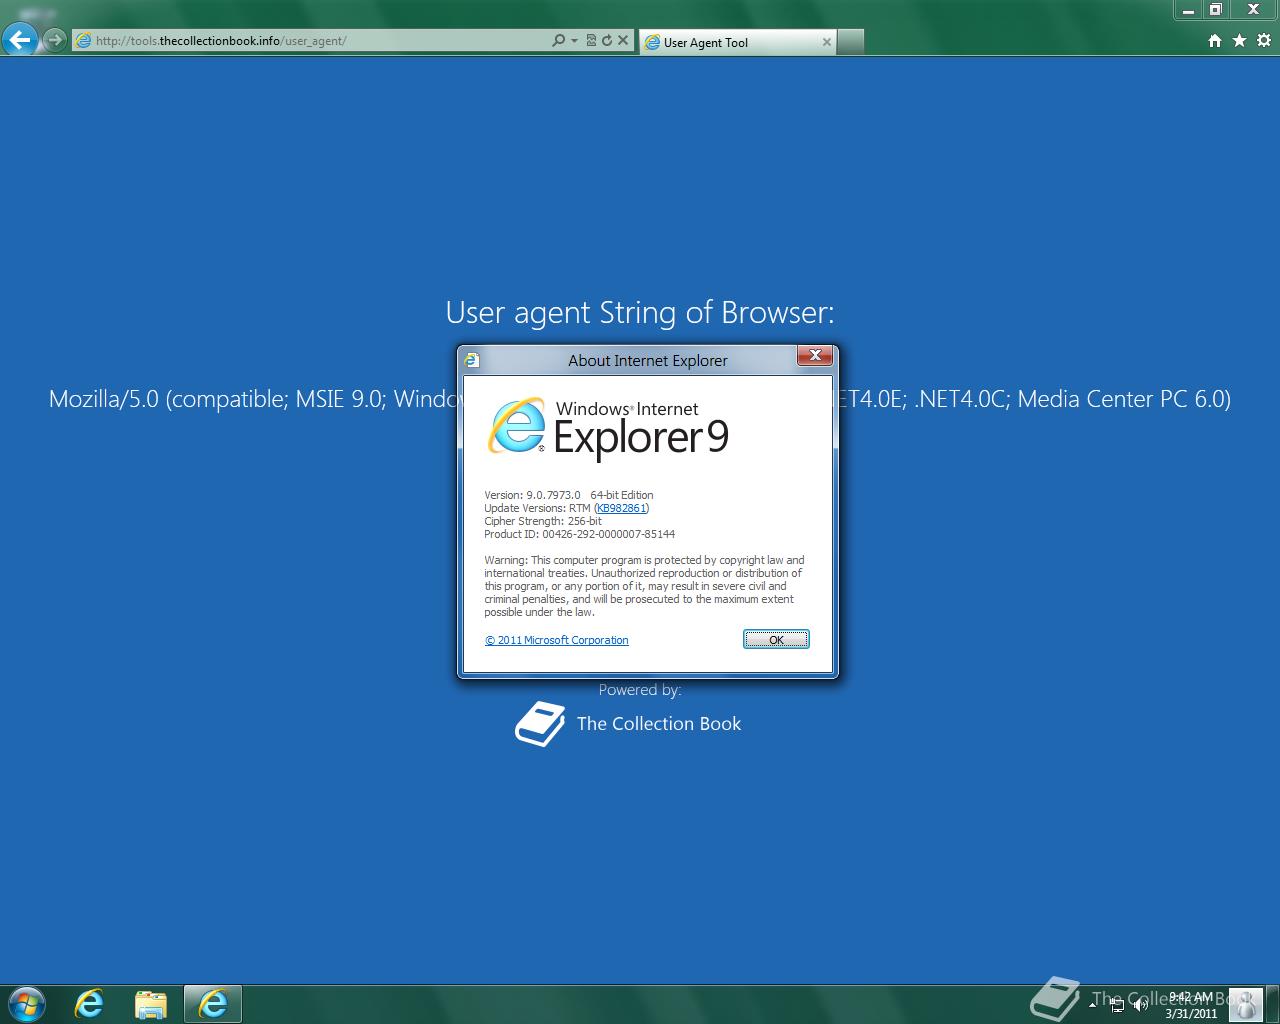
Task: Open the Windows Start orb
Action: (27, 1003)
